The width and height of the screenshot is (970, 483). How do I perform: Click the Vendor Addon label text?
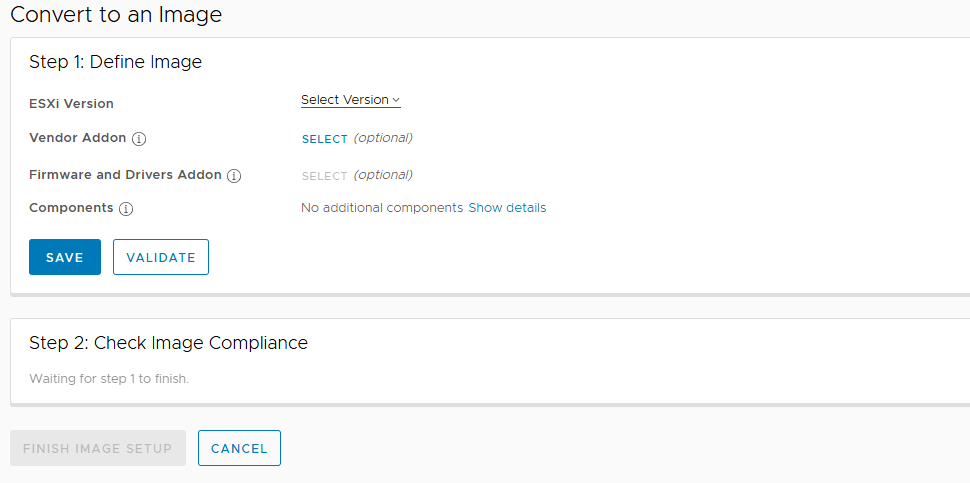tap(78, 138)
